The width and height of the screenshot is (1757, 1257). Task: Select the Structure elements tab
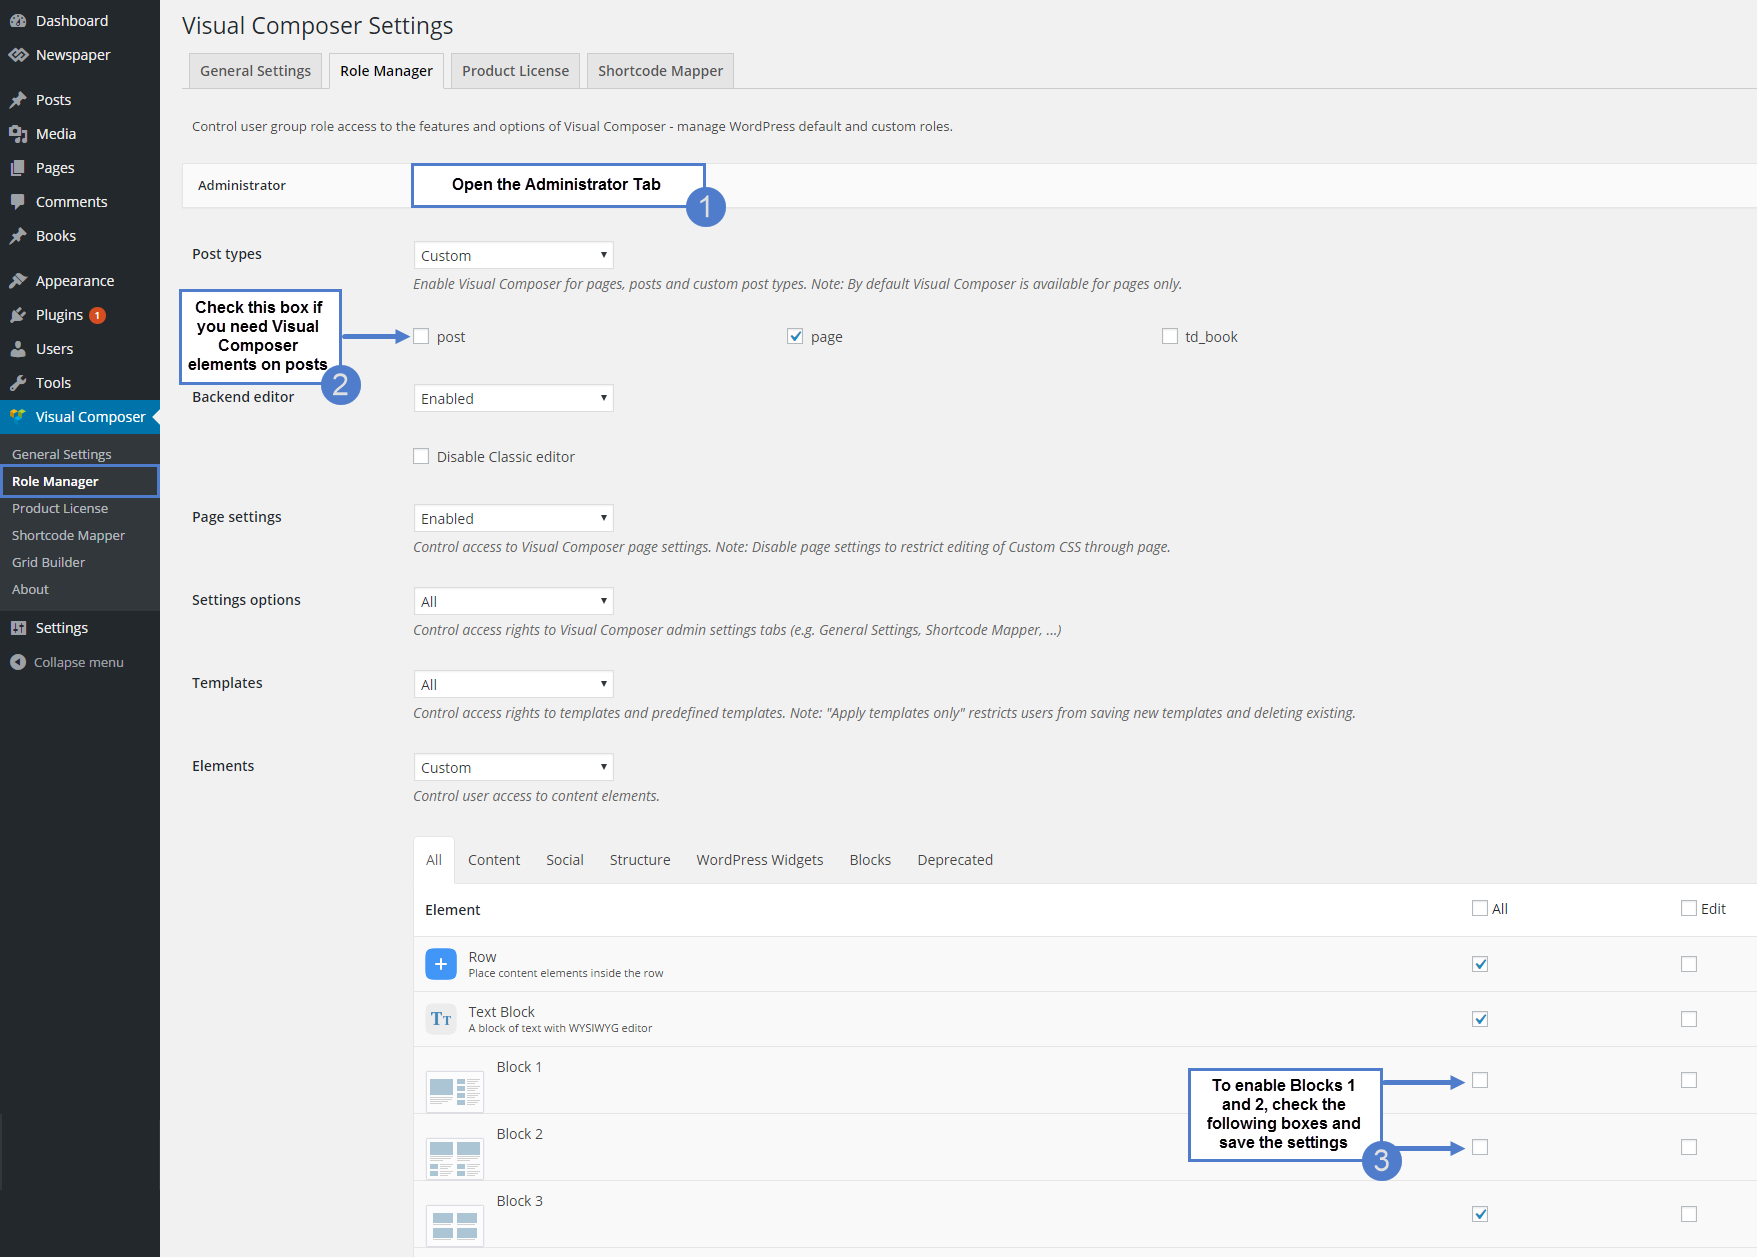point(640,860)
